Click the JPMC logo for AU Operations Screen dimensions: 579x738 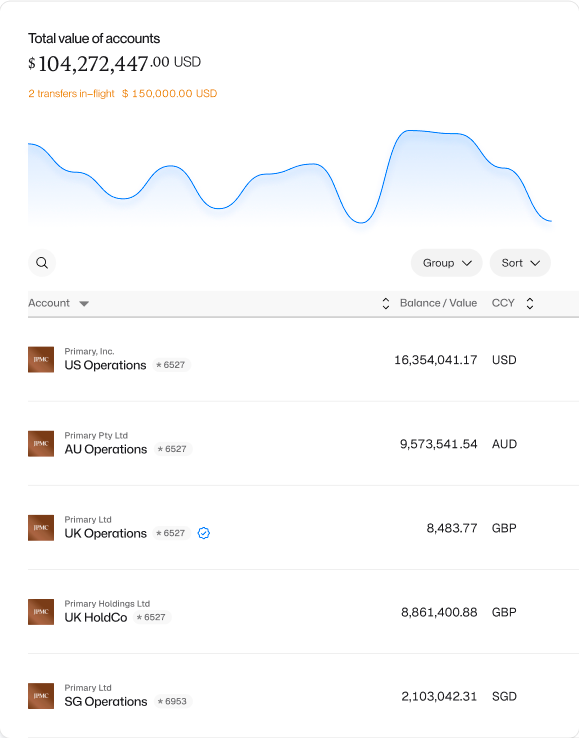coord(41,444)
